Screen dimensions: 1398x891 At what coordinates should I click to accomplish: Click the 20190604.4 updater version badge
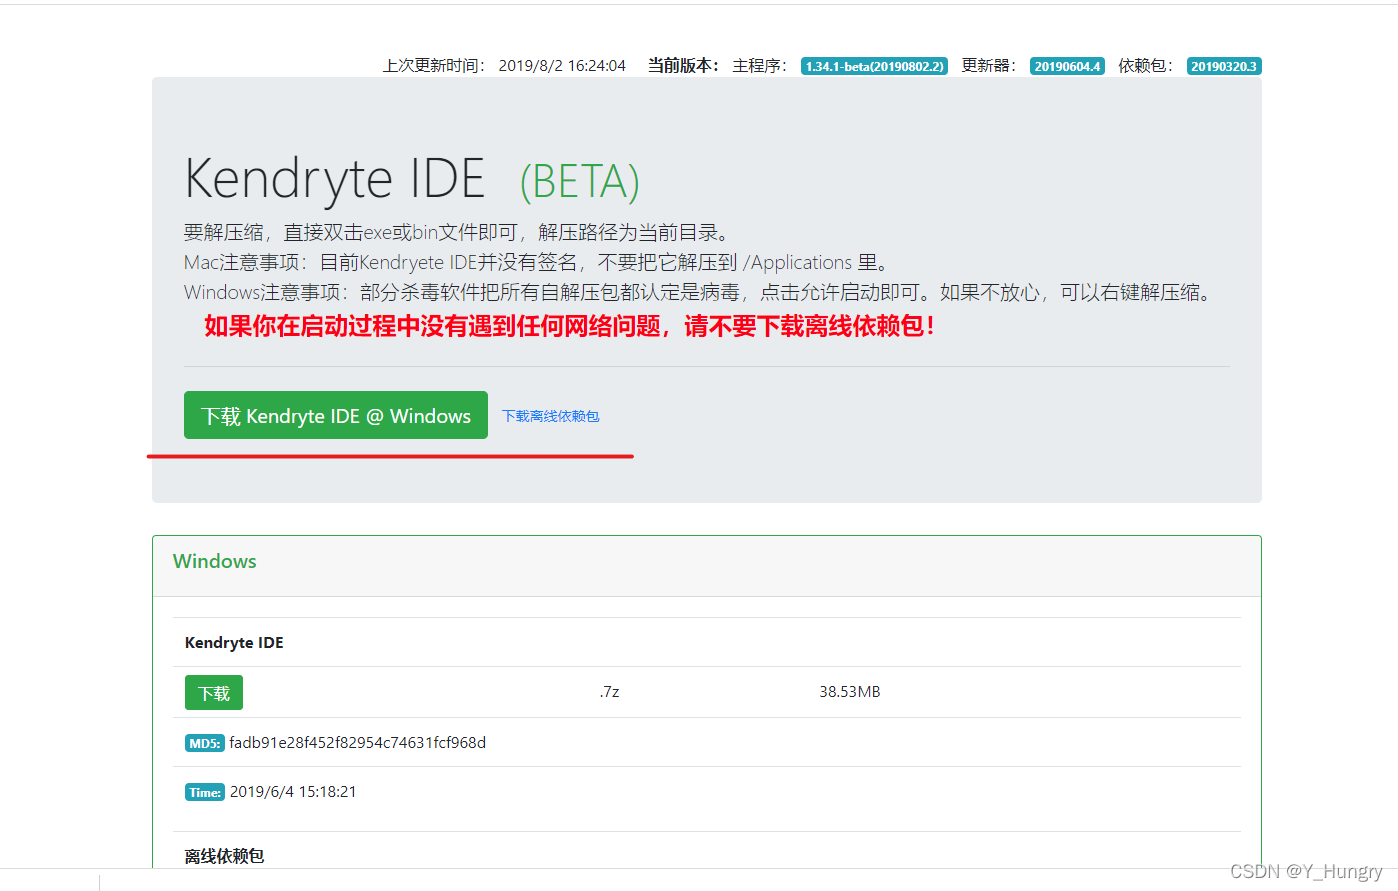point(1067,66)
